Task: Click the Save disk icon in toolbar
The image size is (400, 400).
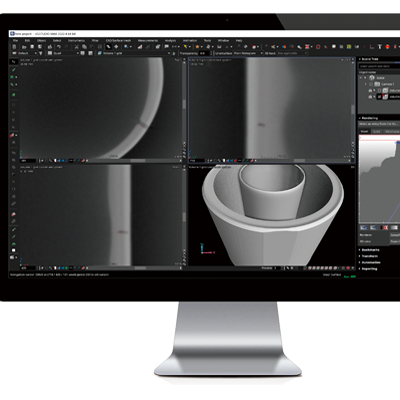Action: point(32,47)
